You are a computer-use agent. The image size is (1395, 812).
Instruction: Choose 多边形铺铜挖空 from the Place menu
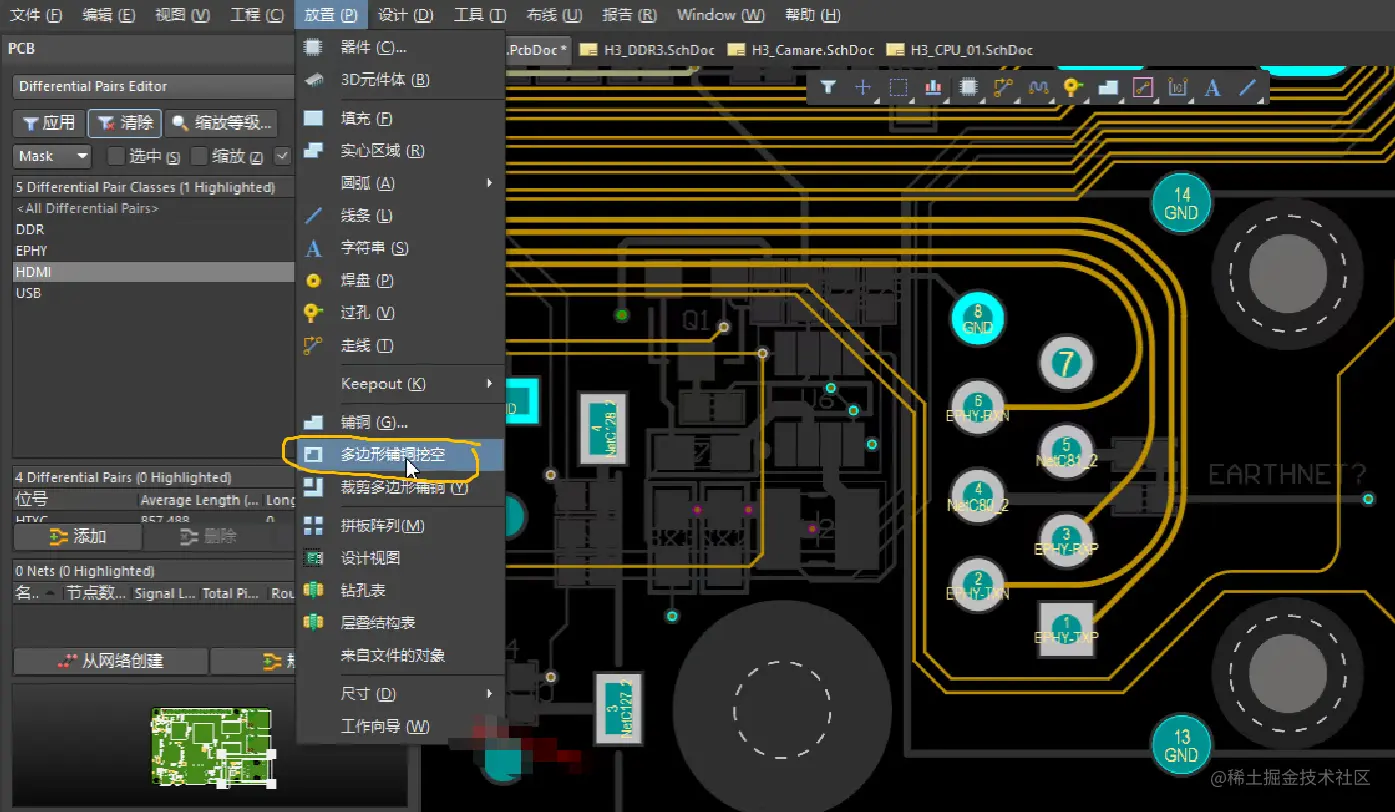(x=392, y=455)
